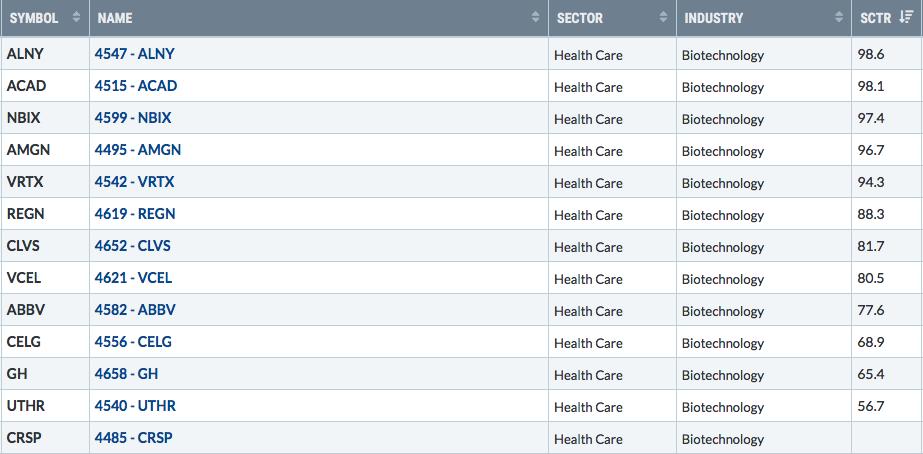Open the 4485 - CRSP link
The image size is (923, 454).
(134, 438)
